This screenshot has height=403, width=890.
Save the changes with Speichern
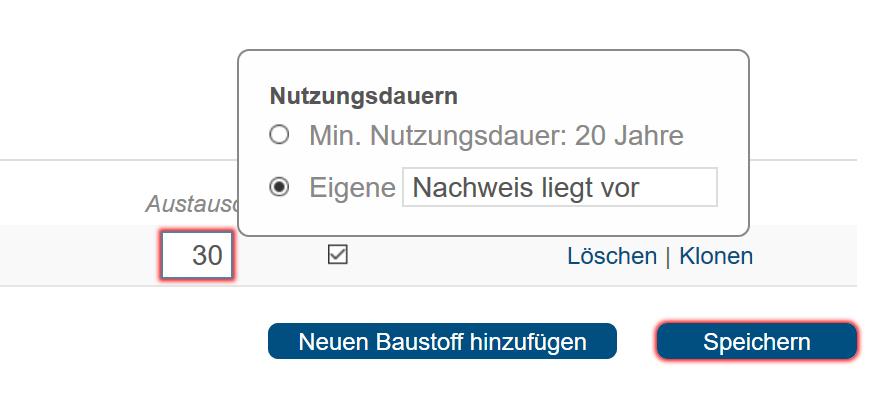click(757, 342)
